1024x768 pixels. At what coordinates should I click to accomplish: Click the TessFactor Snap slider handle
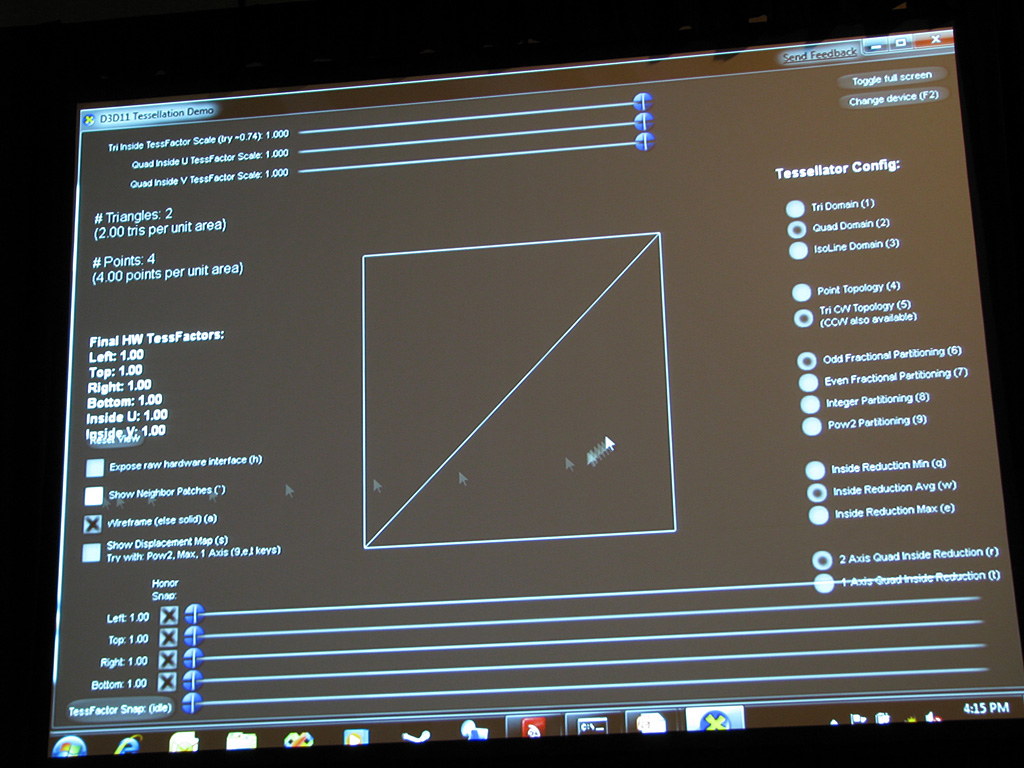191,703
